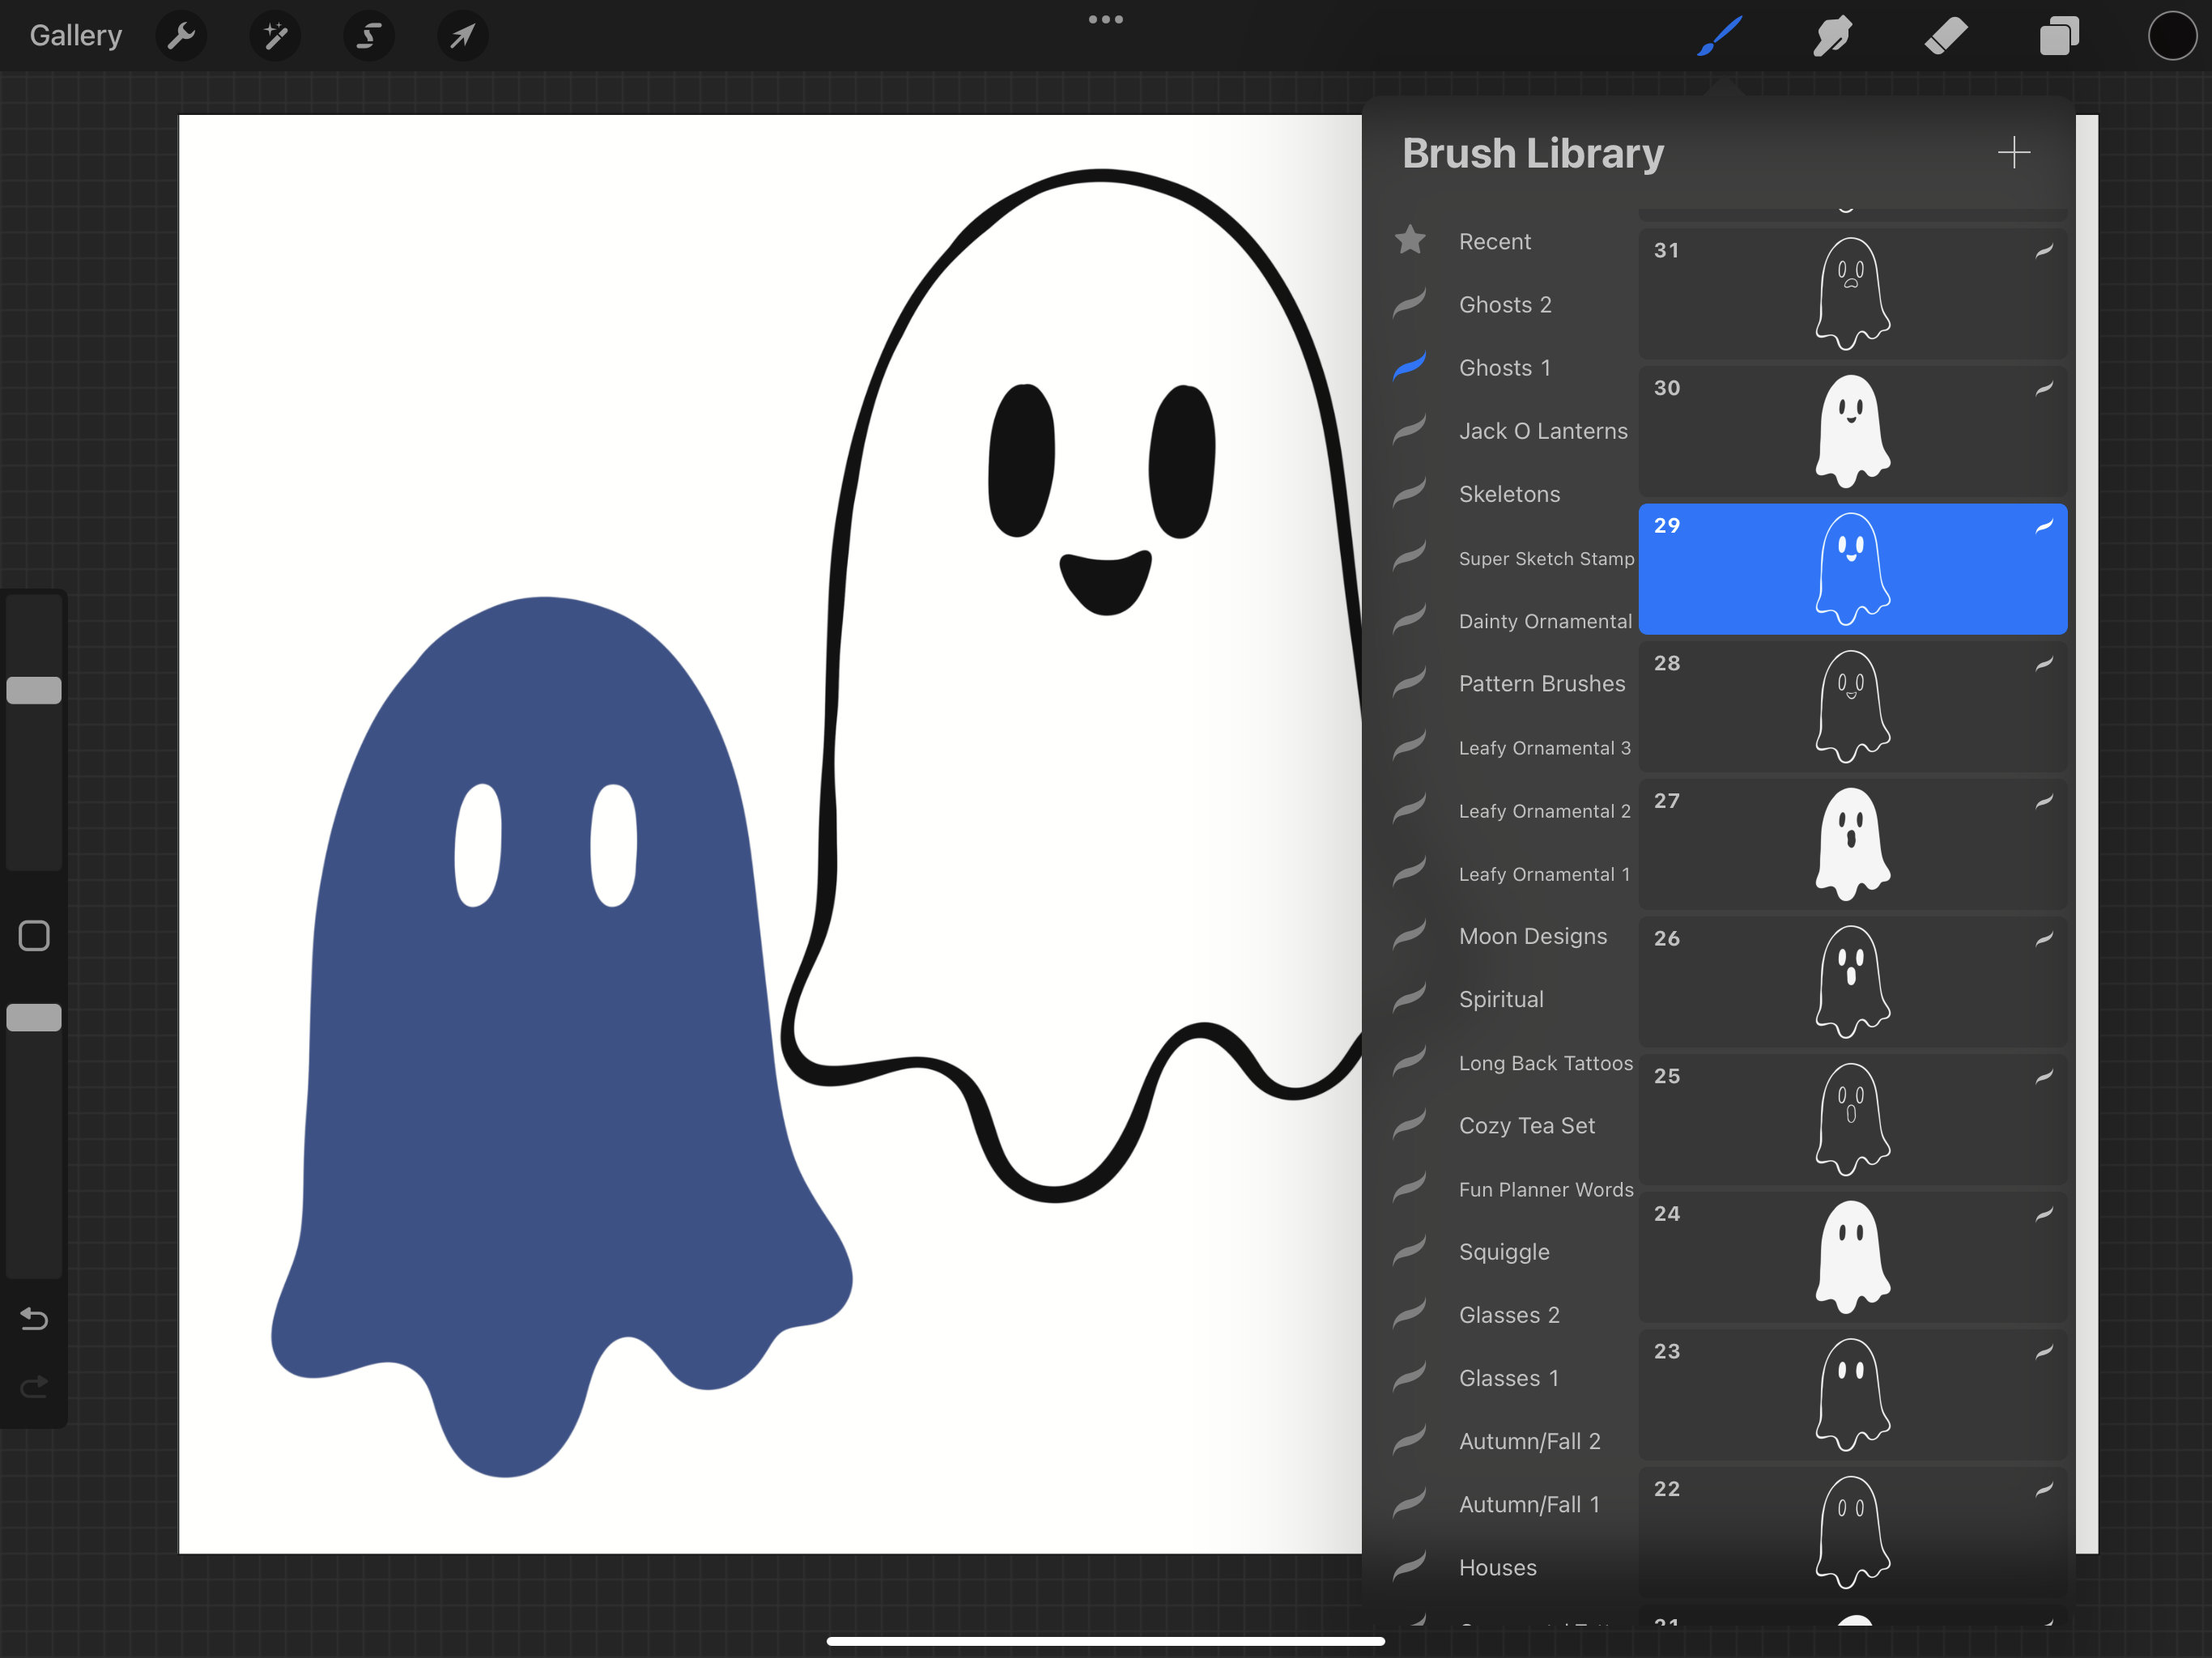The image size is (2212, 1658).
Task: Tap the sidebar modify square button
Action: point(34,934)
